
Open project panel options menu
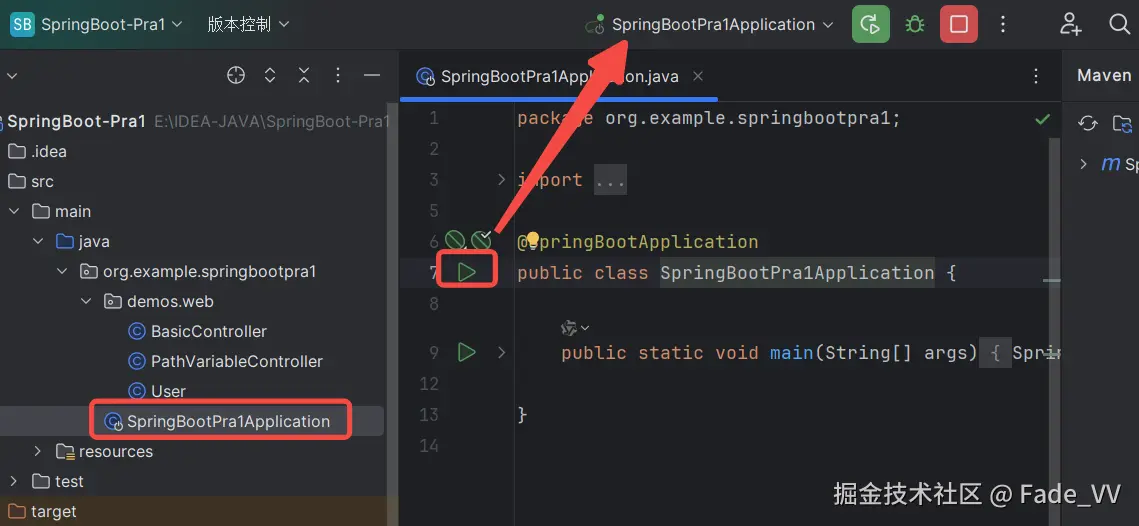(338, 75)
